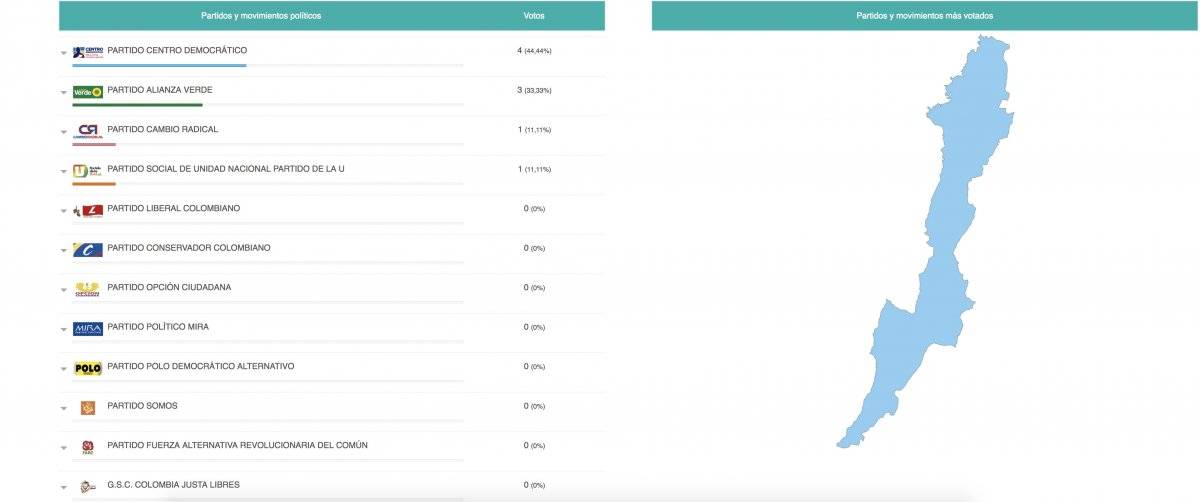Click the '3 (33,33%)' vote count
Image resolution: width=1200 pixels, height=502 pixels.
click(x=535, y=90)
